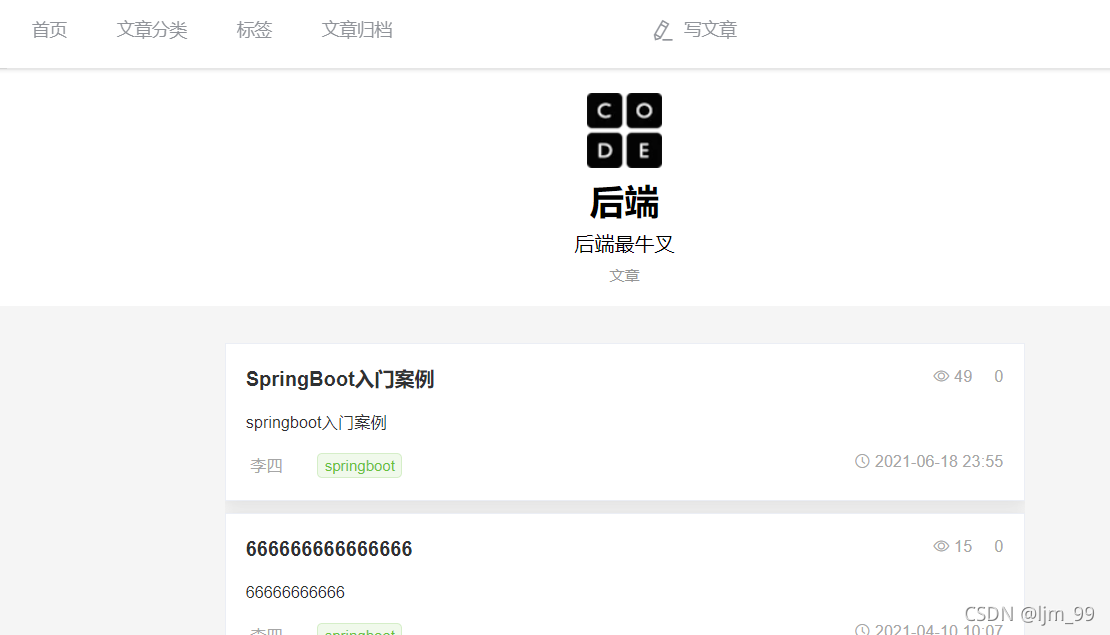The height and width of the screenshot is (635, 1110).
Task: Open the SpringBoot入门案例 article title
Action: [x=340, y=379]
